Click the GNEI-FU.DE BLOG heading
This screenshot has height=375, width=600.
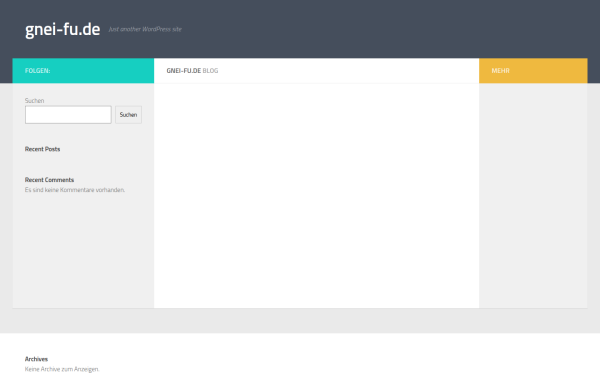192,71
